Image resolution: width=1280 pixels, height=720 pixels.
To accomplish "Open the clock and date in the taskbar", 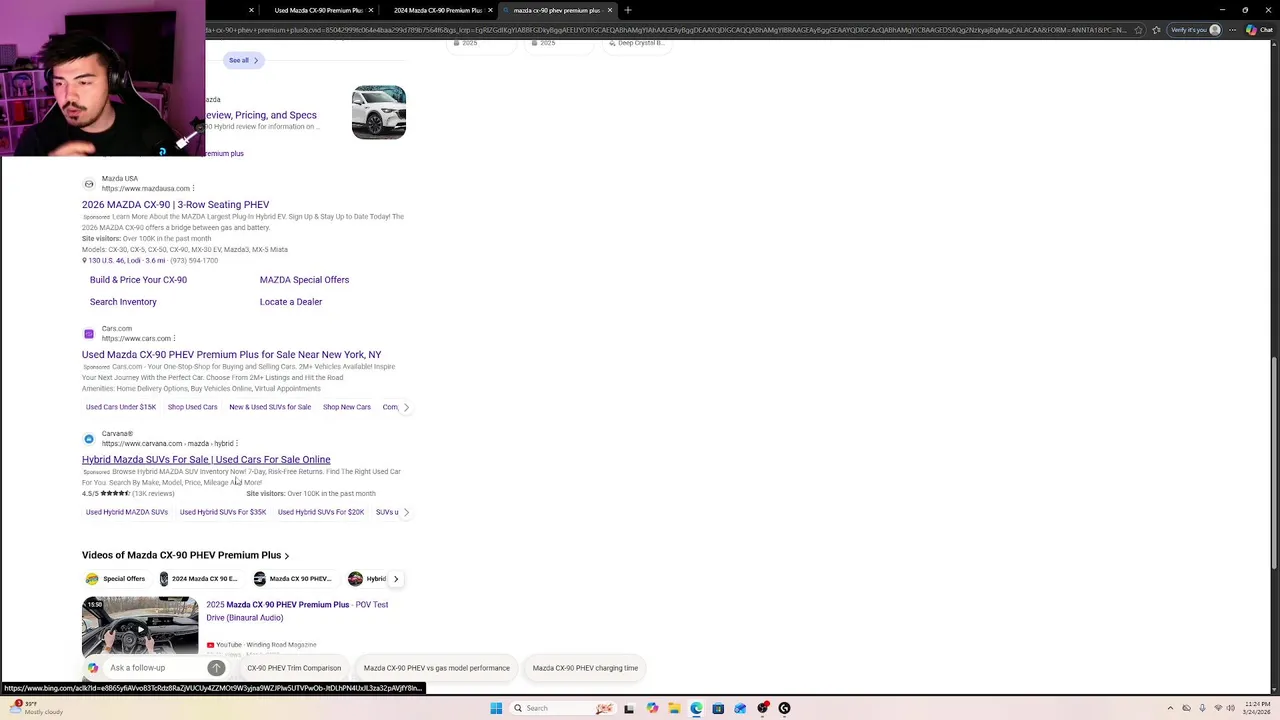I will click(x=1258, y=708).
